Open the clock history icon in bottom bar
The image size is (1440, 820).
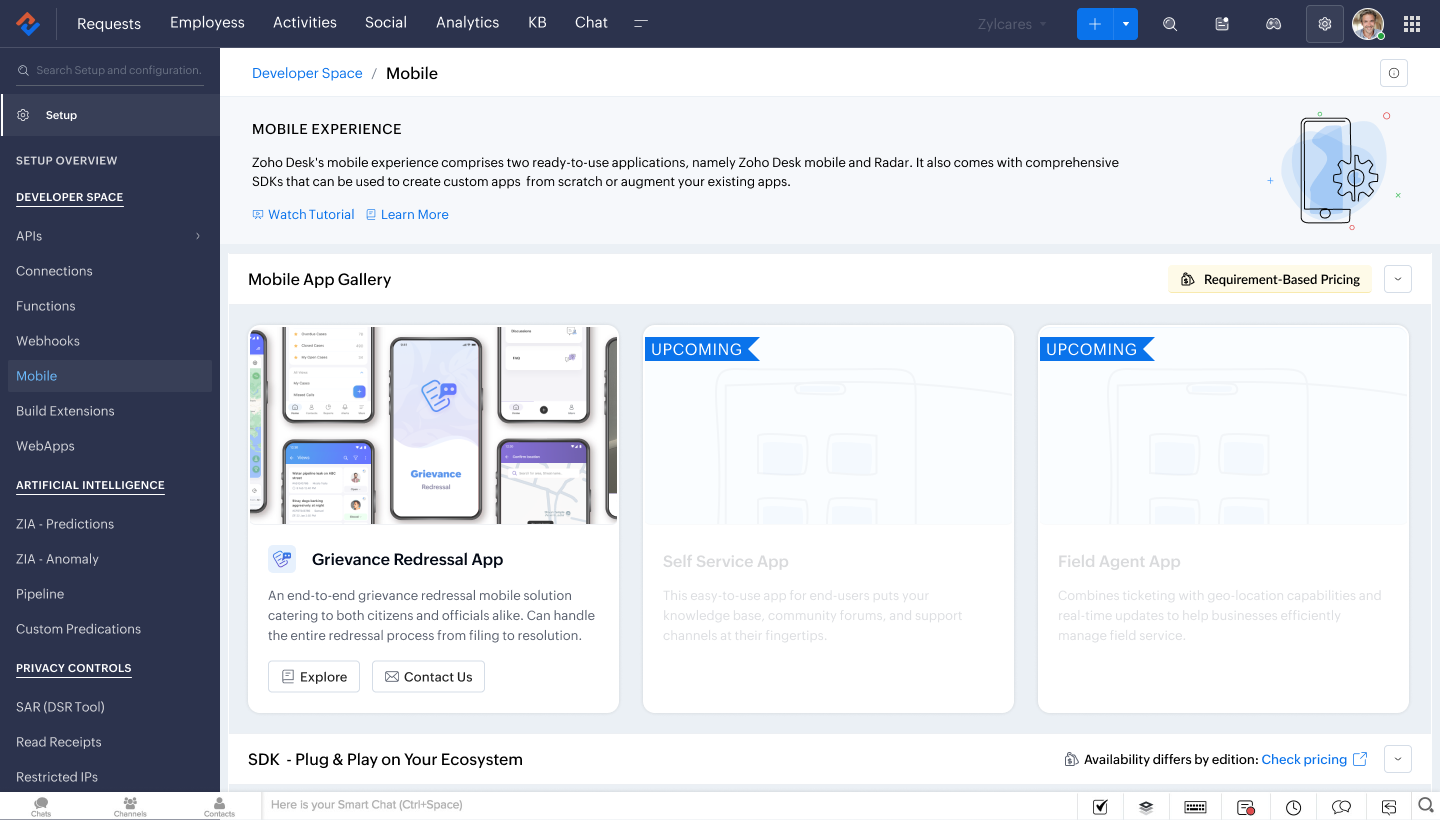pyautogui.click(x=1294, y=807)
